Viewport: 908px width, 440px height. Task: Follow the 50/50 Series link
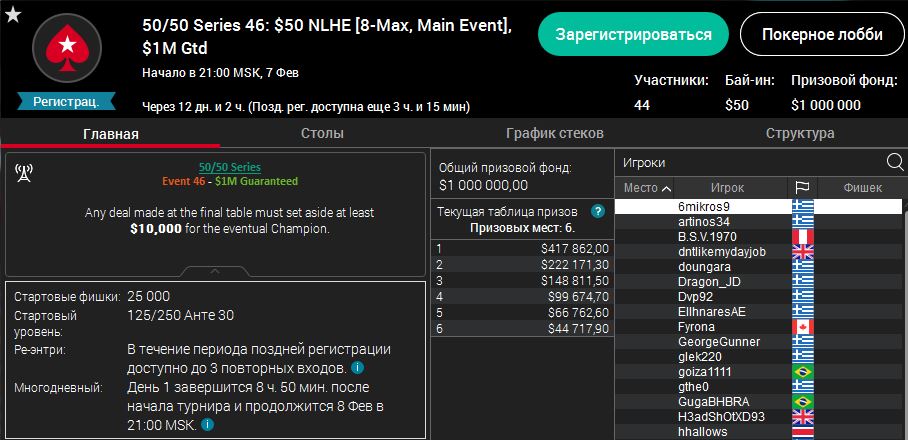[230, 167]
